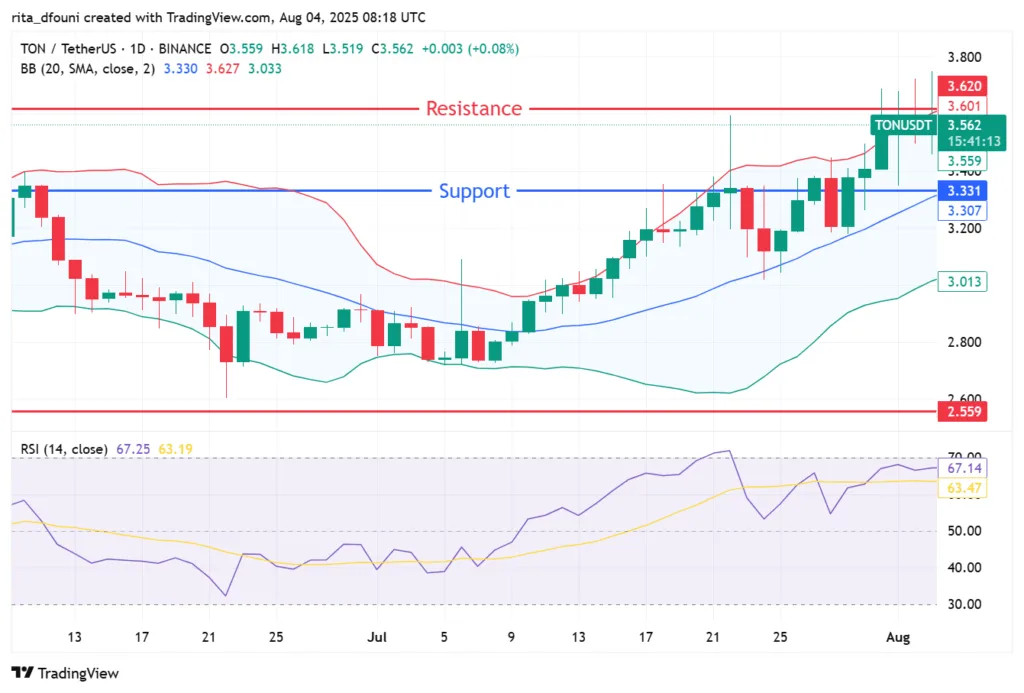The width and height of the screenshot is (1024, 693).
Task: Click the Aug label on the time axis
Action: click(897, 637)
